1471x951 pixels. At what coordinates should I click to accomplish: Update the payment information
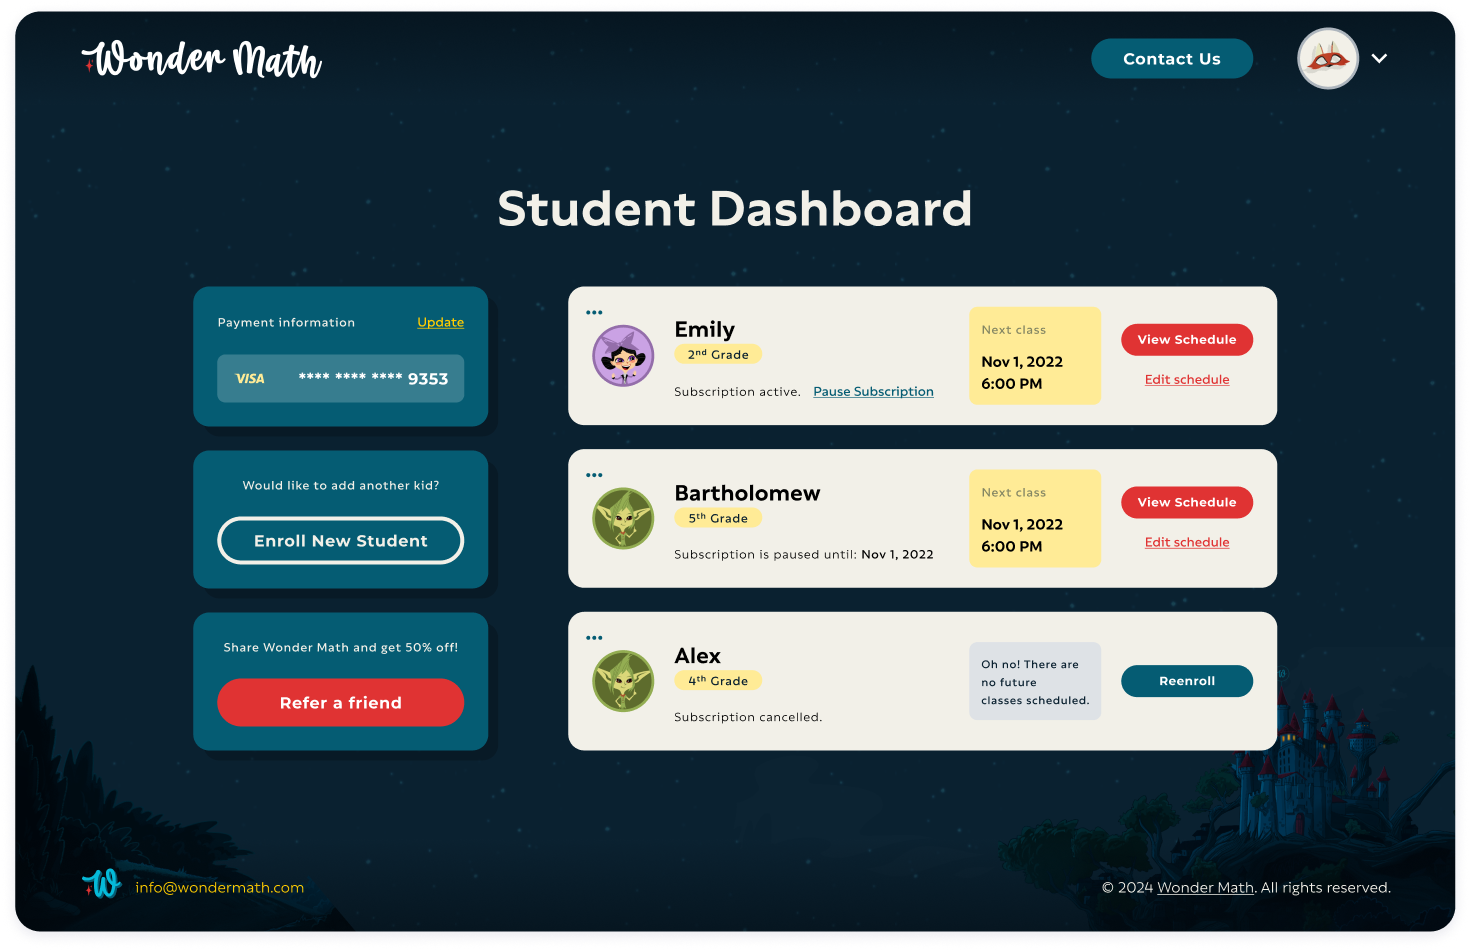[440, 322]
